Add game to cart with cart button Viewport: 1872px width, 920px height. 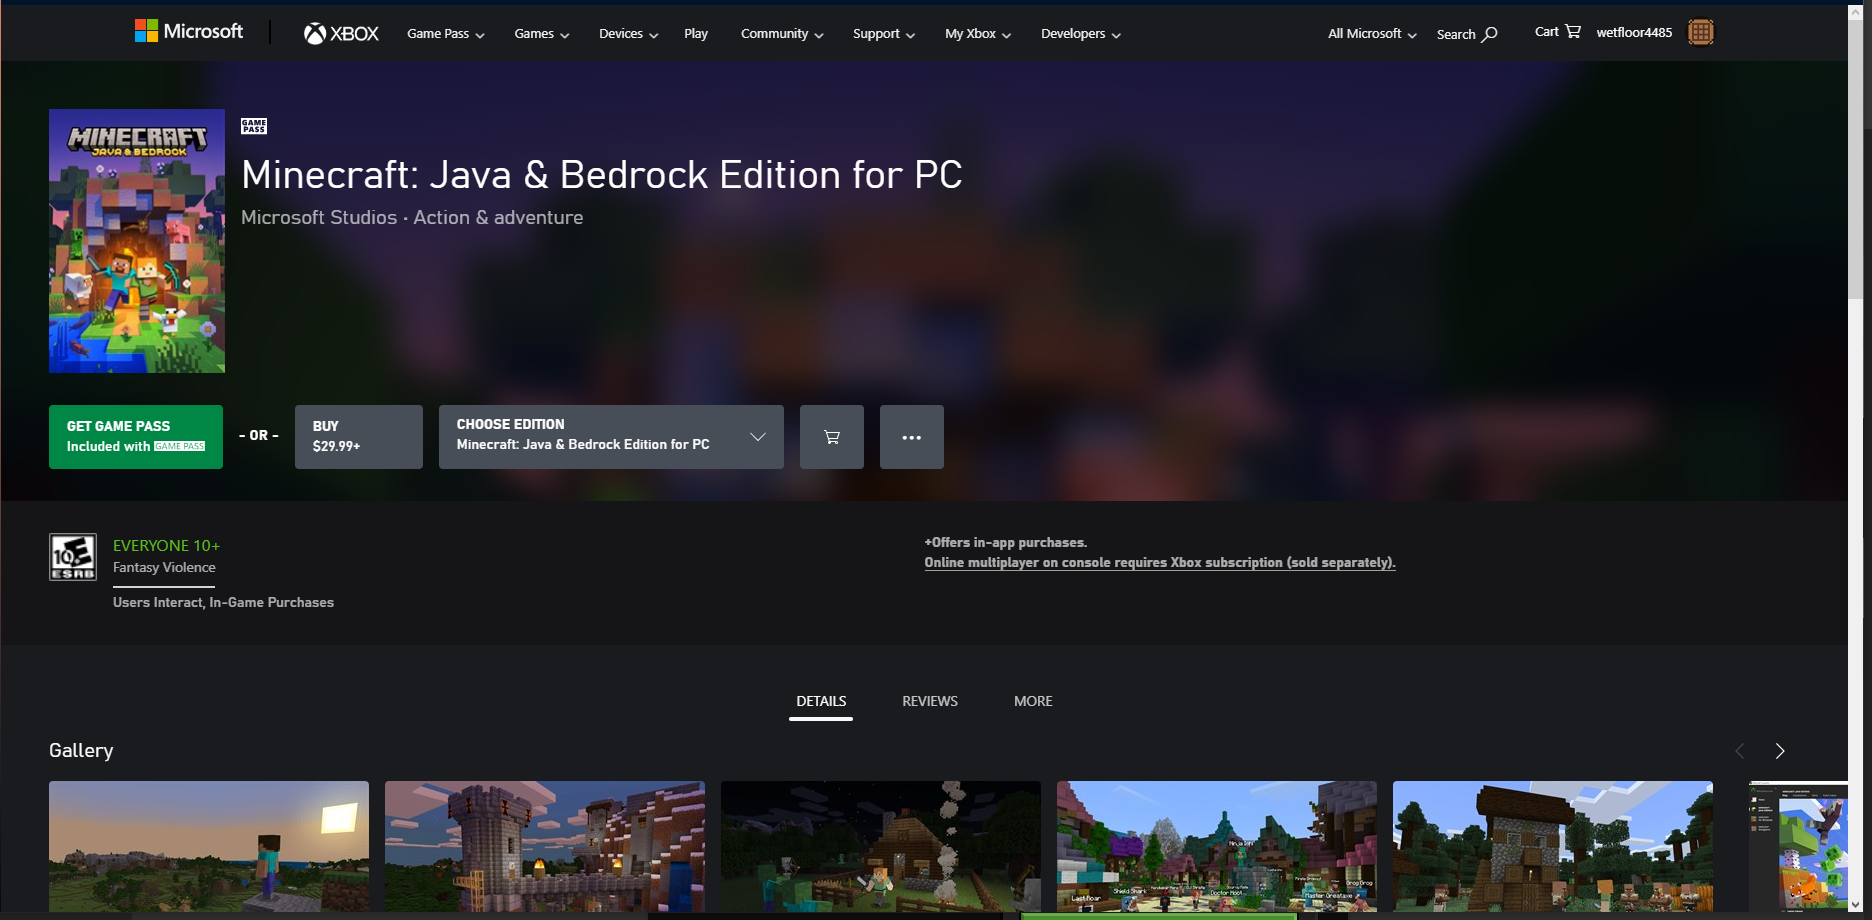click(x=832, y=437)
